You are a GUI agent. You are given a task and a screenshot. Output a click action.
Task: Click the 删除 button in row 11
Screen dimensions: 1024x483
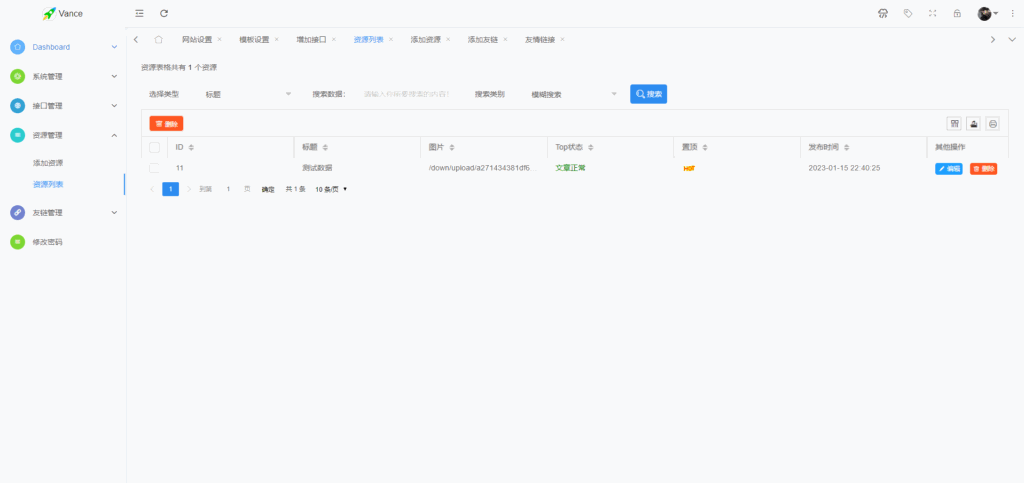[984, 168]
